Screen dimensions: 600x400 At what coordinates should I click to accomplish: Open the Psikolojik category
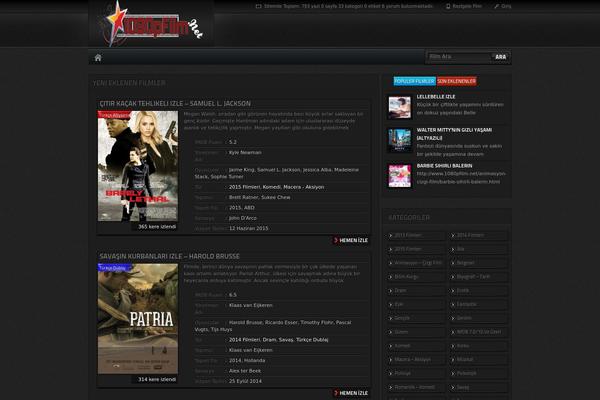coord(478,373)
